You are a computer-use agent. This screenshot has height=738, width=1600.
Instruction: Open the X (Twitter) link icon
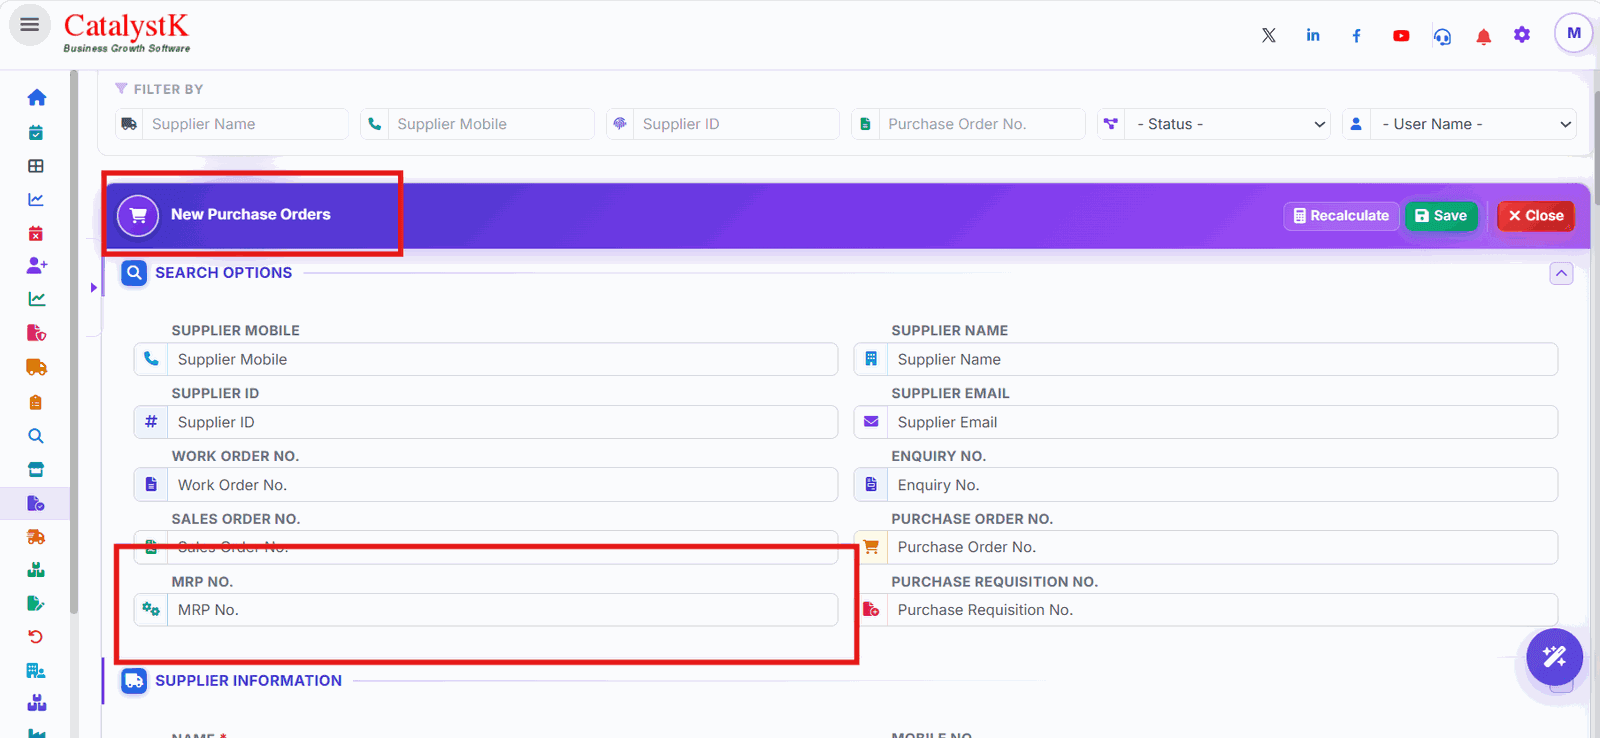tap(1268, 35)
